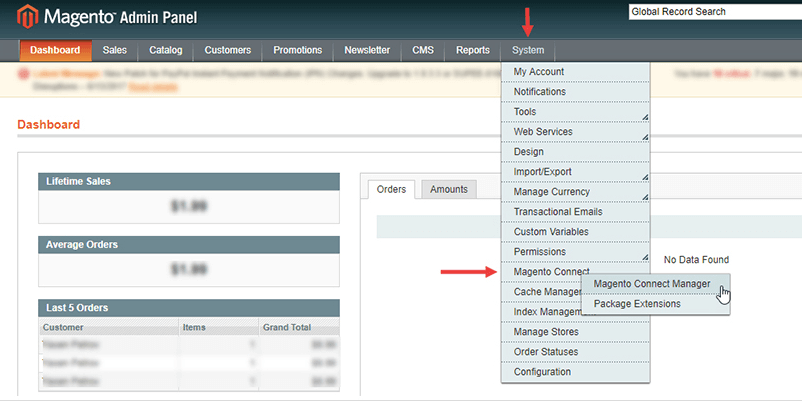
Task: Click the Average Orders heading
Action: pos(82,244)
